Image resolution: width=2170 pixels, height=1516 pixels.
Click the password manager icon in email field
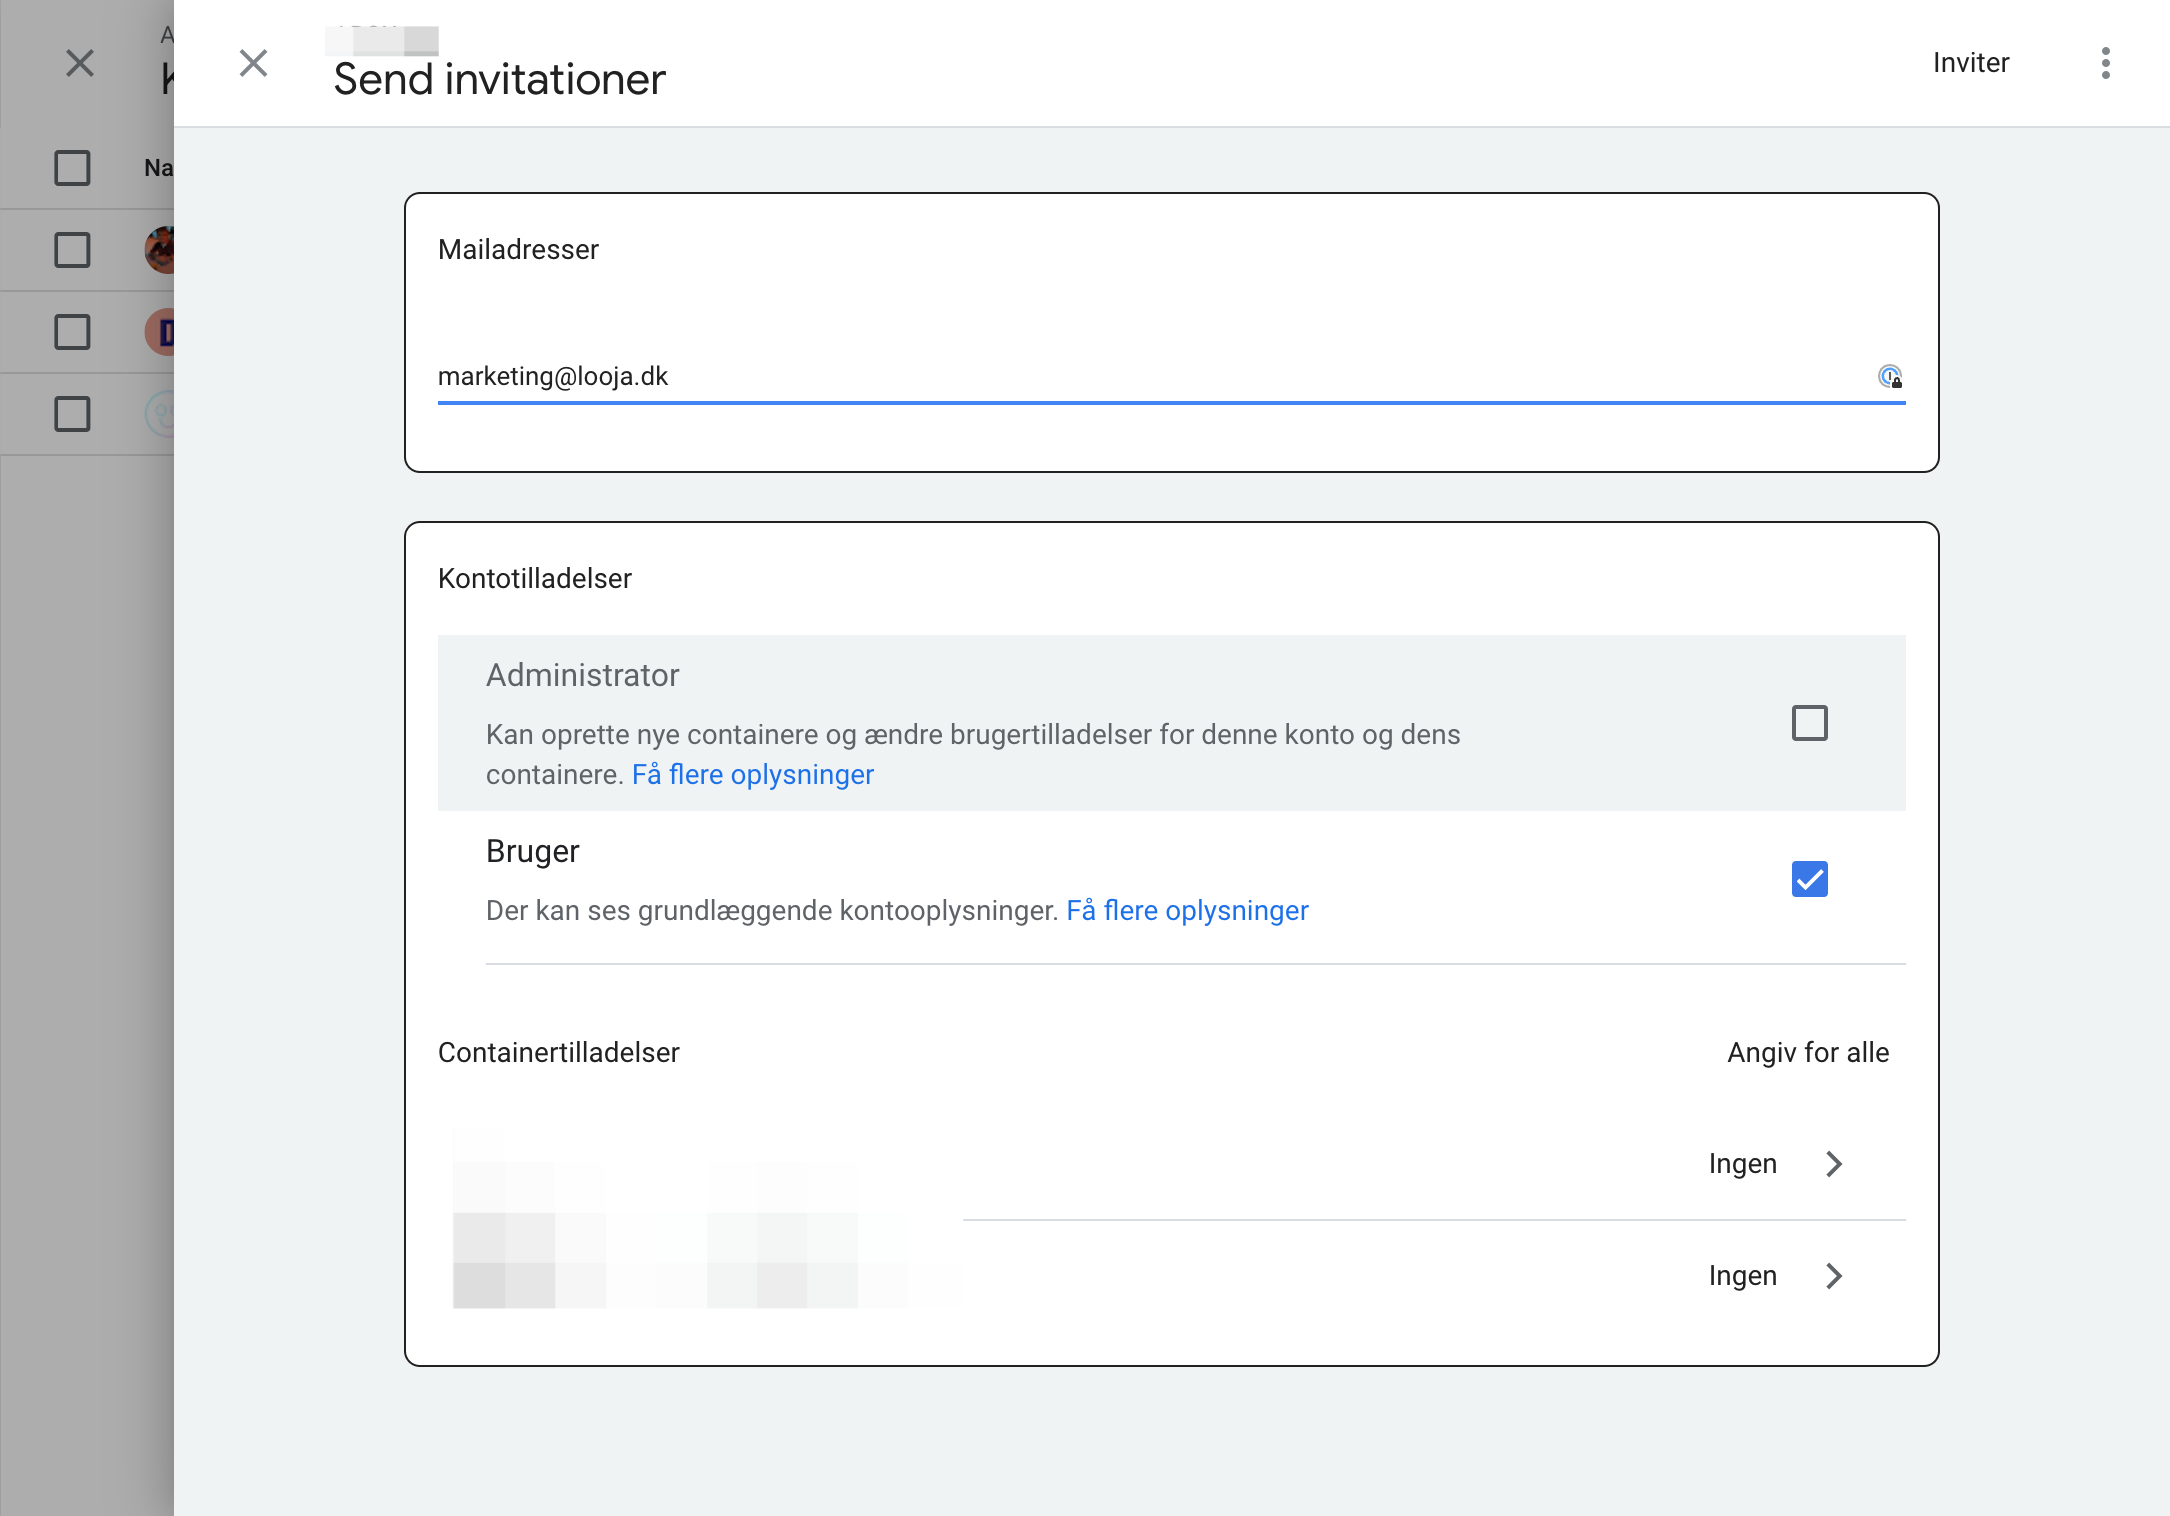coord(1890,377)
